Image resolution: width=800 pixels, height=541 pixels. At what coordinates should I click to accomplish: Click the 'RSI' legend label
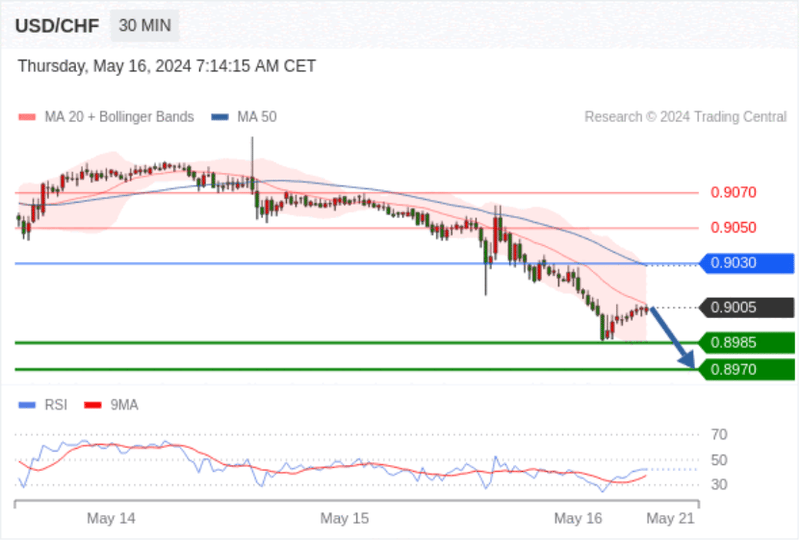coord(56,405)
